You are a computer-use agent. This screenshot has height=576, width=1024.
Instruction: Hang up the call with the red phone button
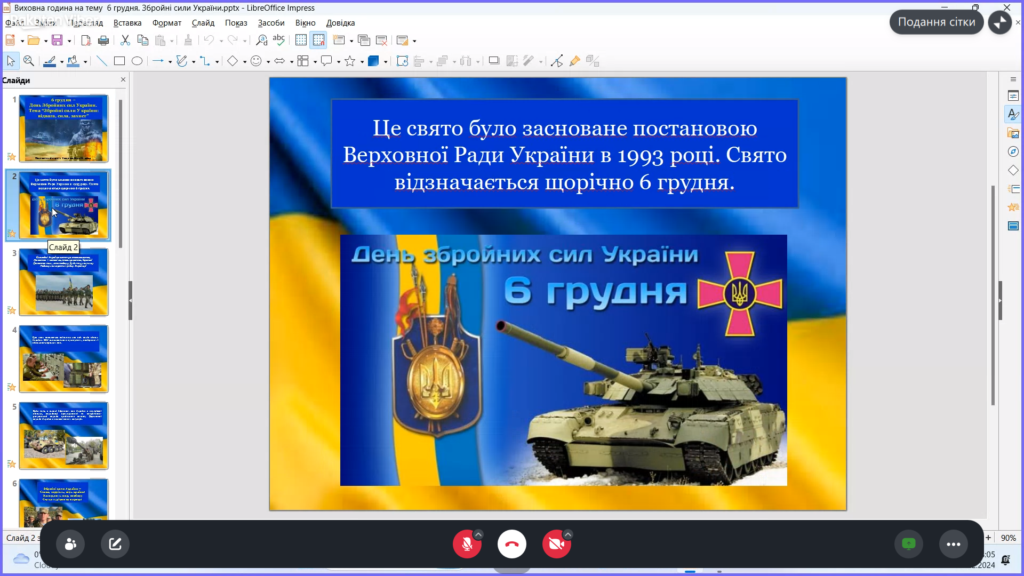[x=512, y=544]
